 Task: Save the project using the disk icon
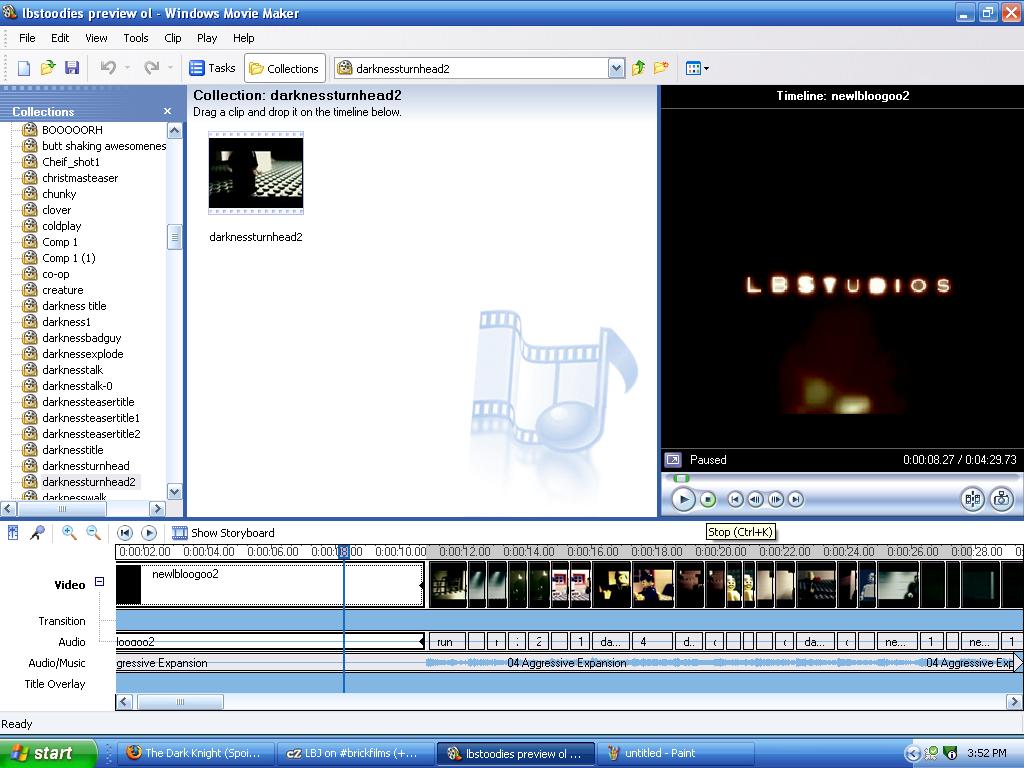pyautogui.click(x=72, y=67)
